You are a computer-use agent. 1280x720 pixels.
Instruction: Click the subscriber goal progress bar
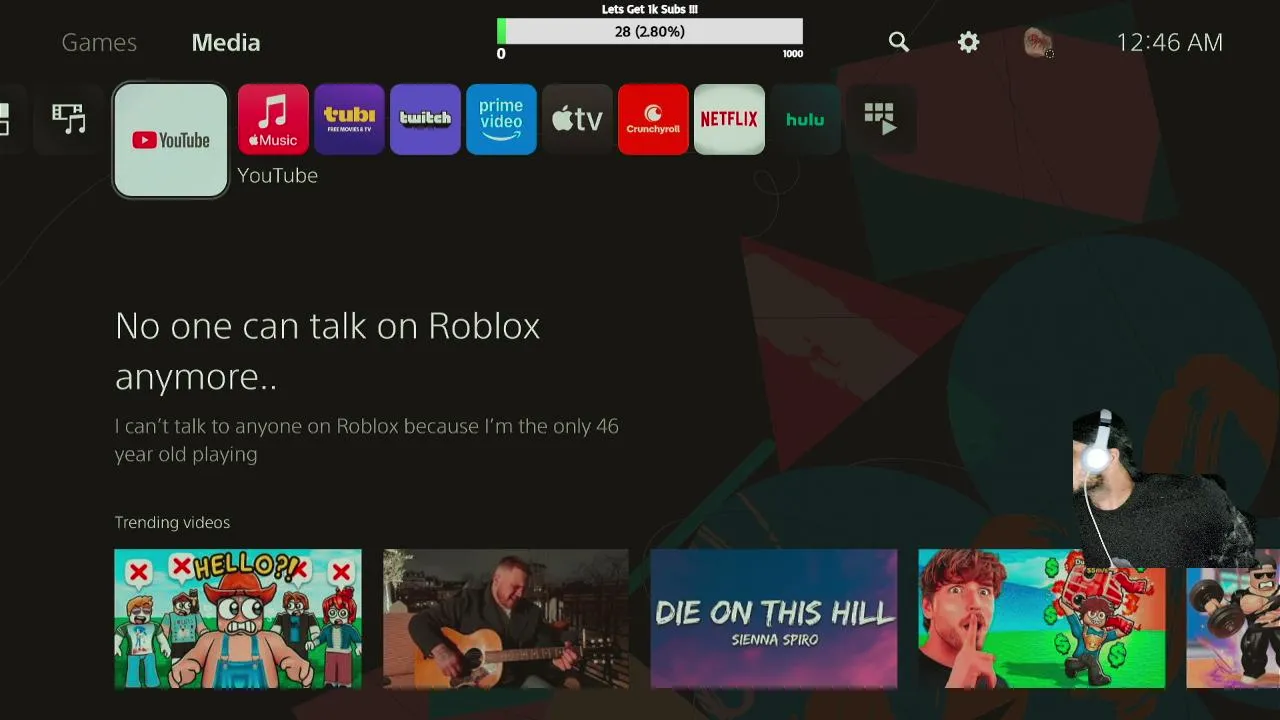click(x=650, y=32)
